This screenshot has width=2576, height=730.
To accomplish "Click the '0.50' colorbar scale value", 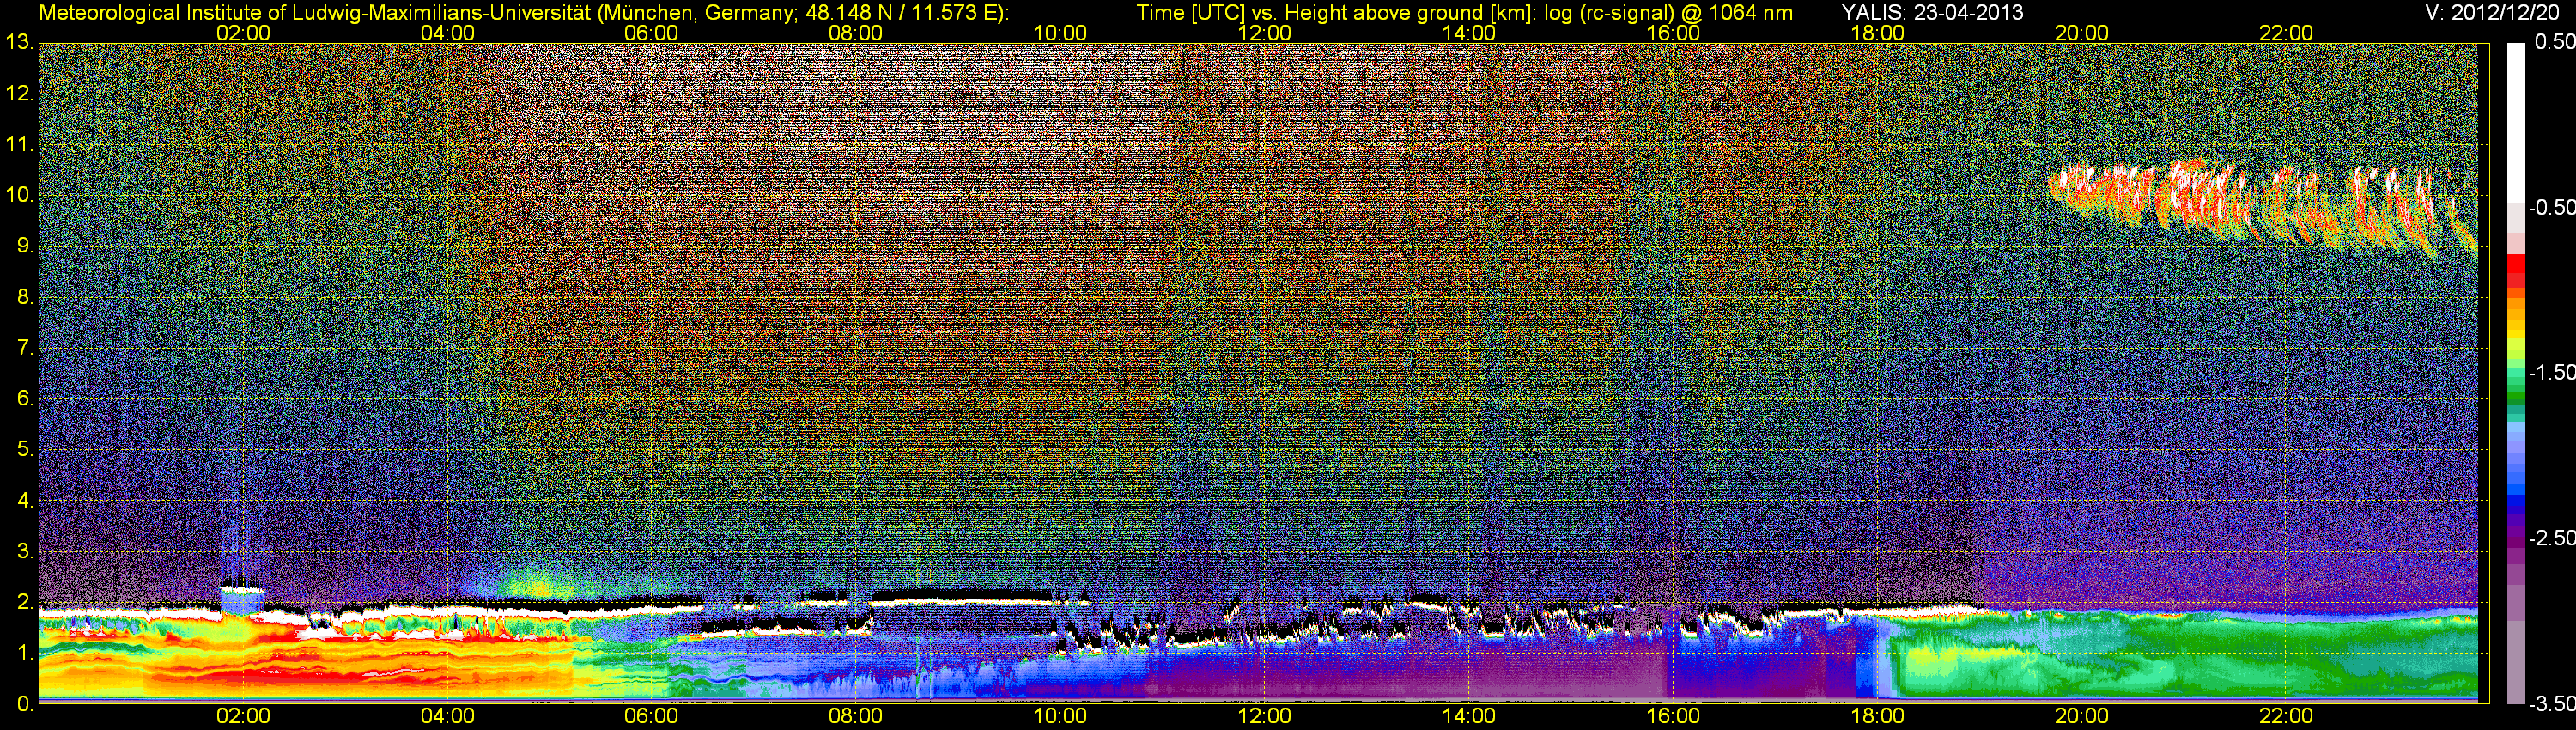I will (2554, 42).
